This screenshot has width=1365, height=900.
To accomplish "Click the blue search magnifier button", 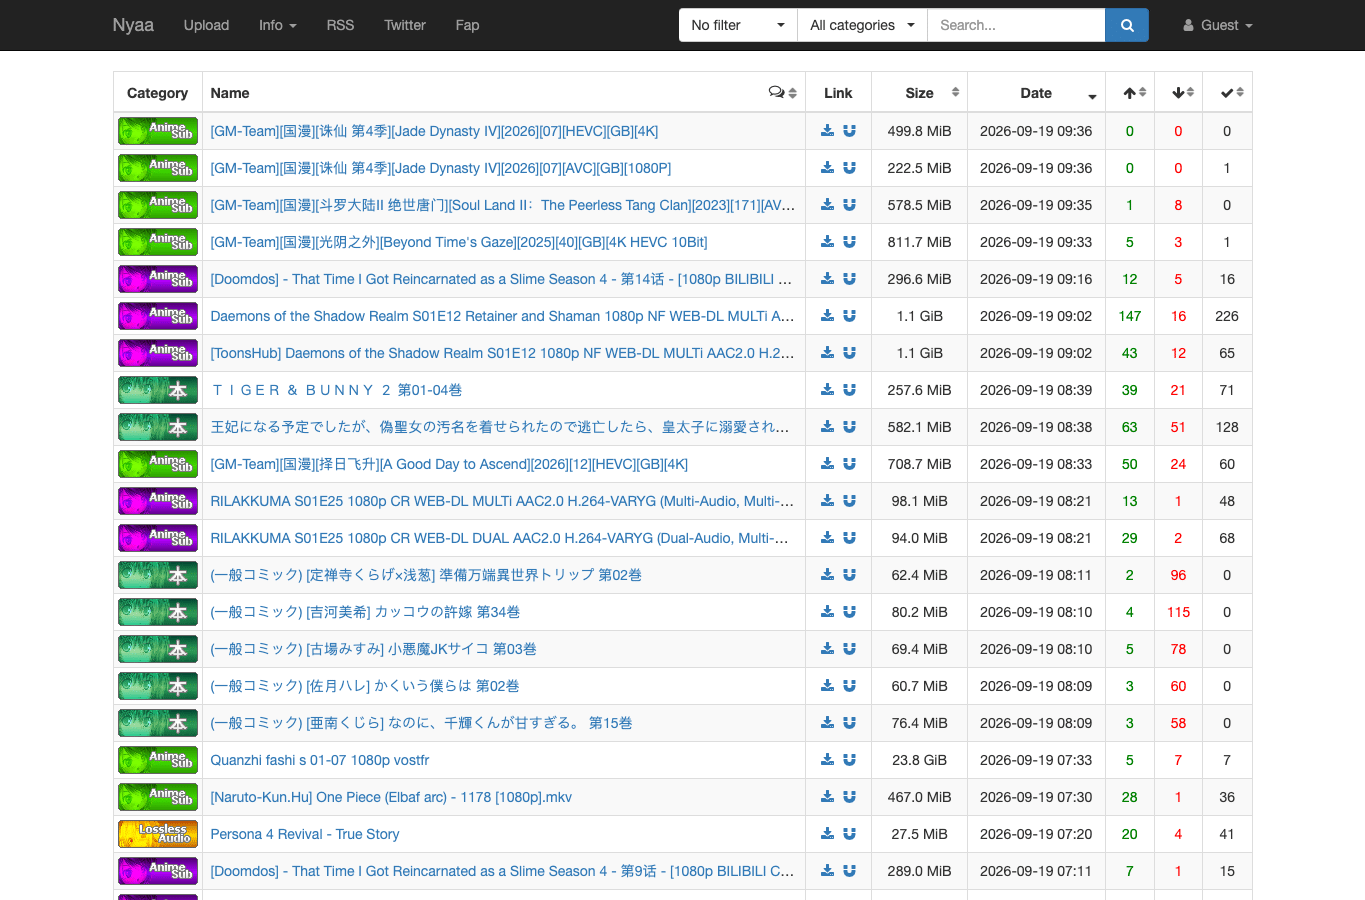I will tap(1127, 25).
